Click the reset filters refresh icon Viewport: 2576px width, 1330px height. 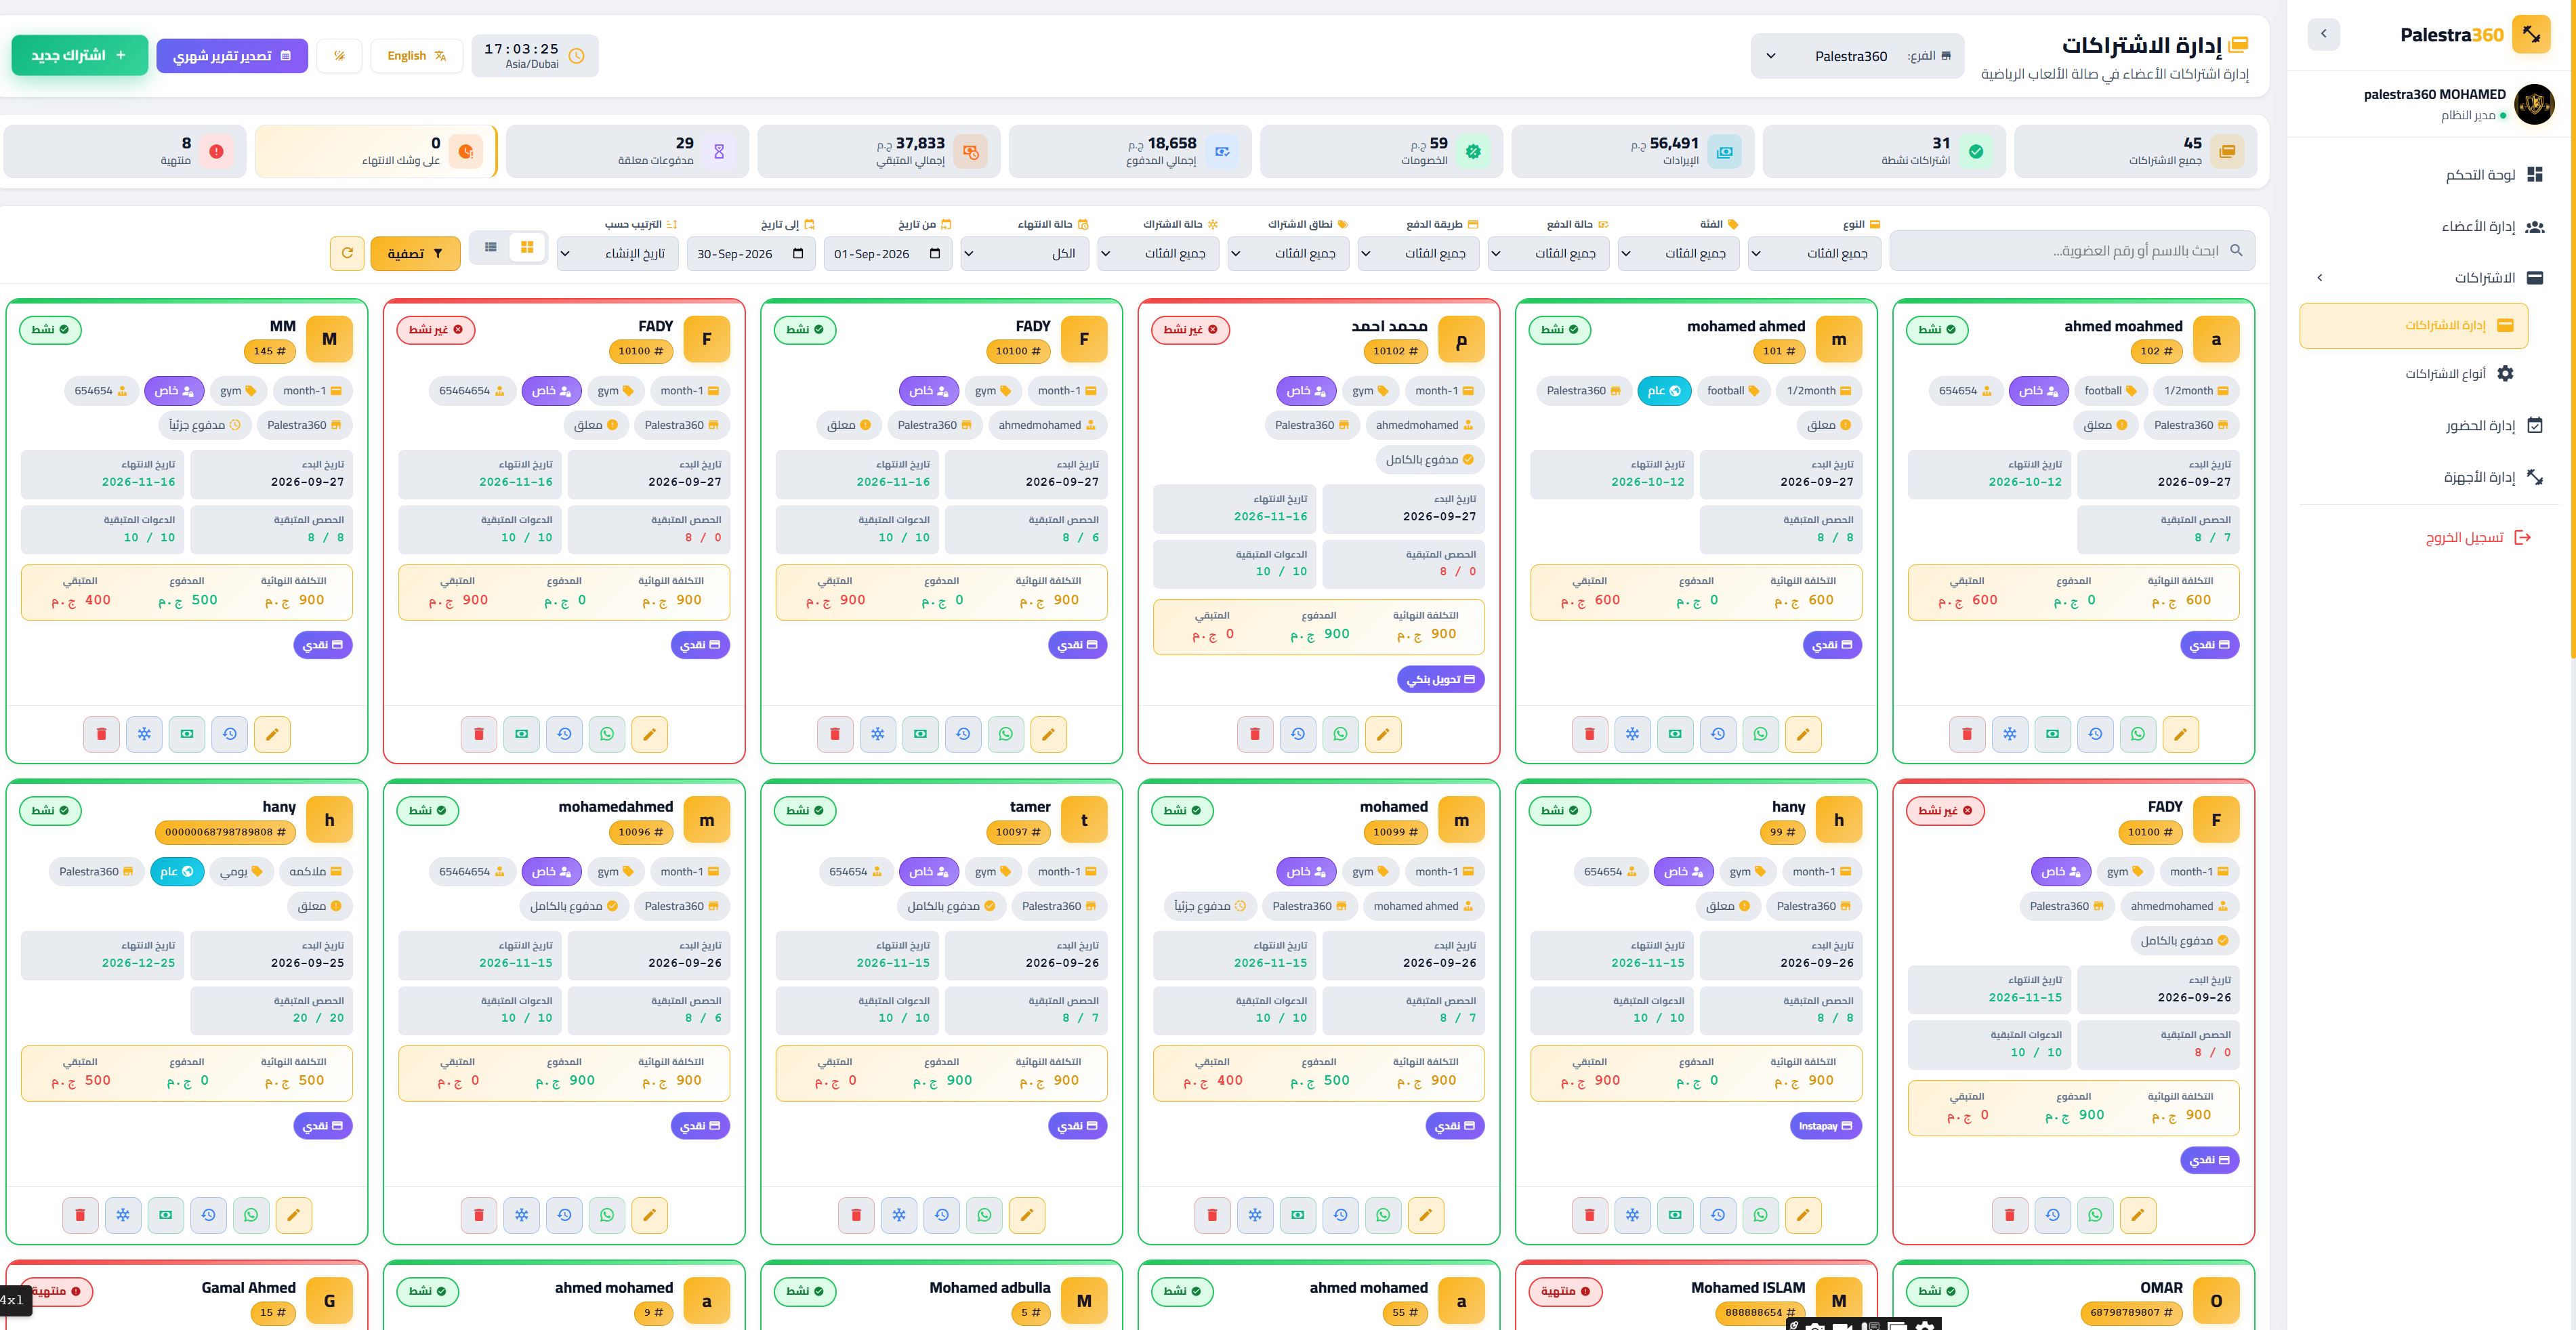coord(347,253)
